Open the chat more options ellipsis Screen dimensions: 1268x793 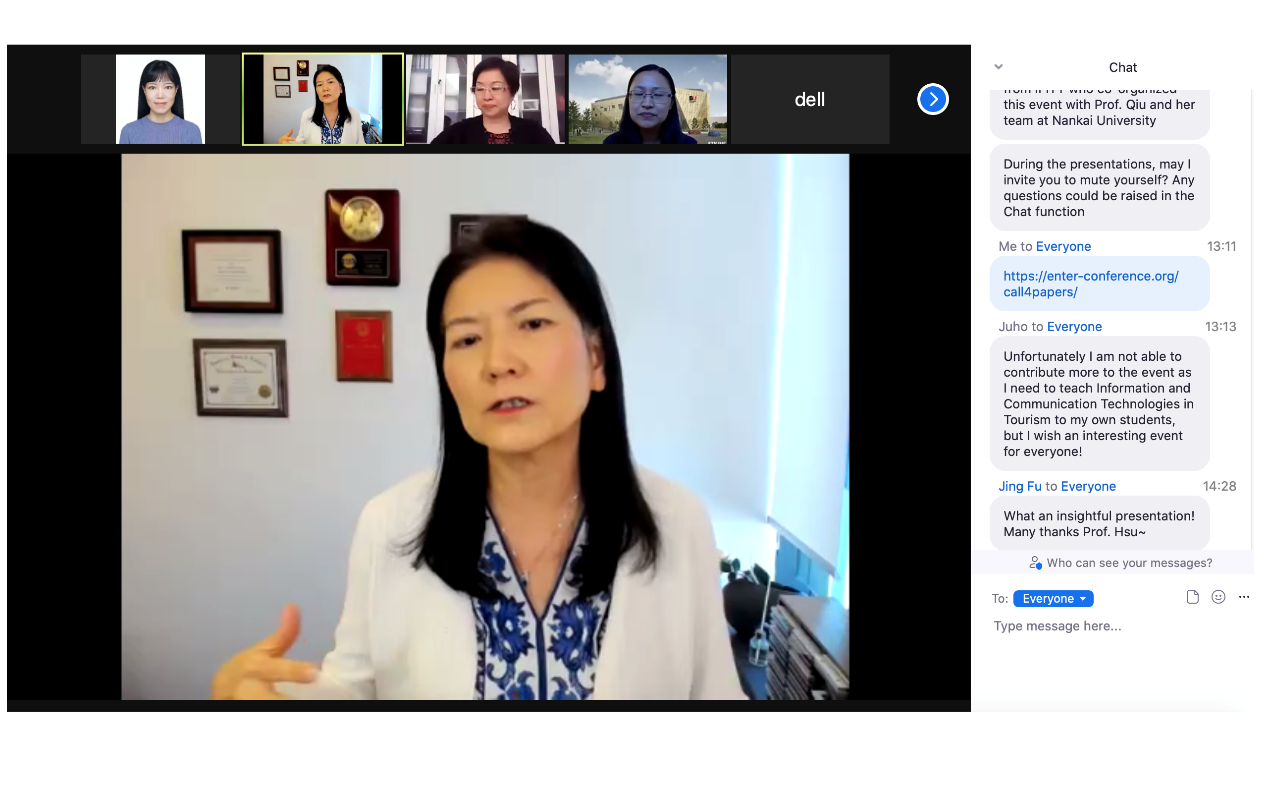coord(1243,597)
